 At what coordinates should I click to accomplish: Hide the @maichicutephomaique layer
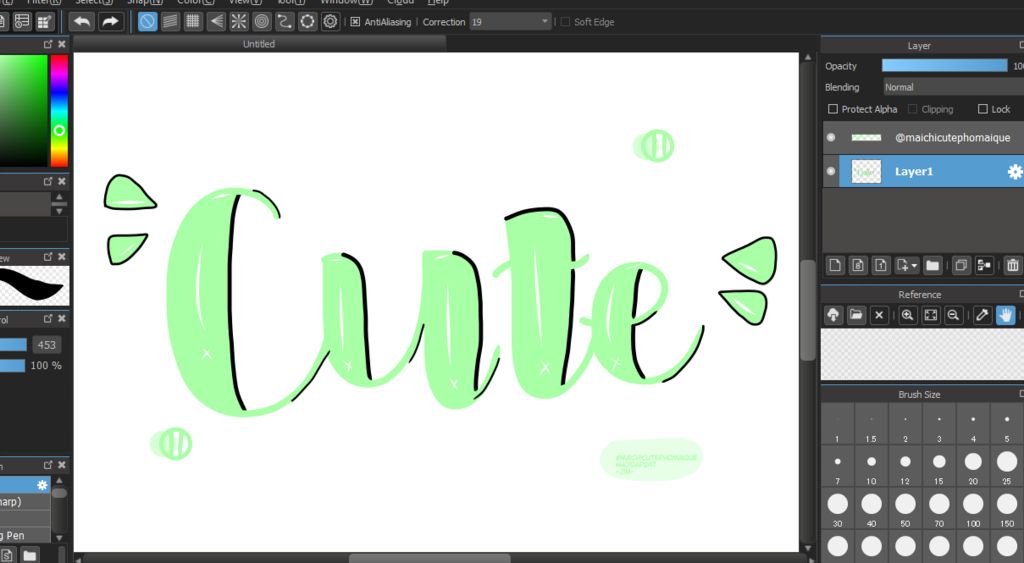pos(831,138)
